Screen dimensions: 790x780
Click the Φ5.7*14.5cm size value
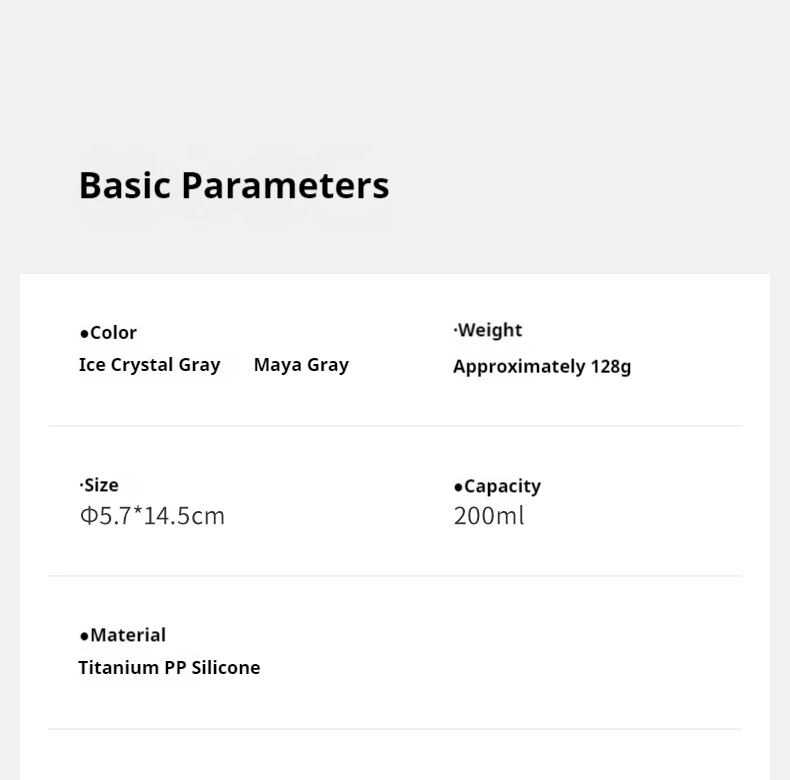152,516
